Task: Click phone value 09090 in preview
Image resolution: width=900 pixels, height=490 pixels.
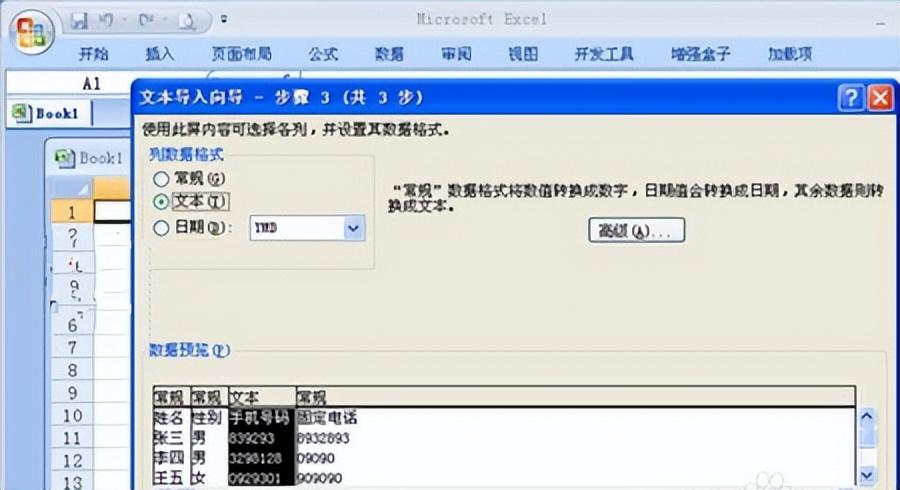Action: (316, 458)
